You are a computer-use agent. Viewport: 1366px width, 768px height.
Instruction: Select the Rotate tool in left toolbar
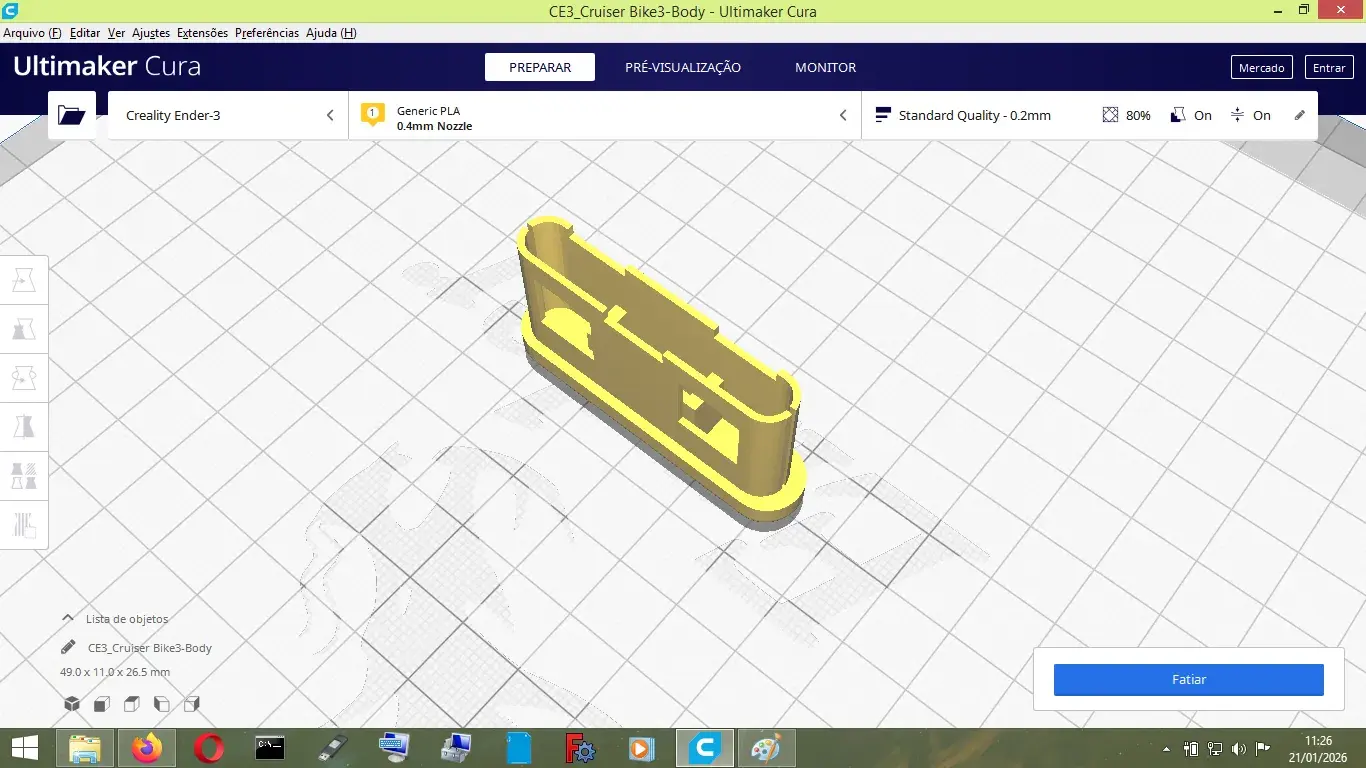[x=24, y=378]
